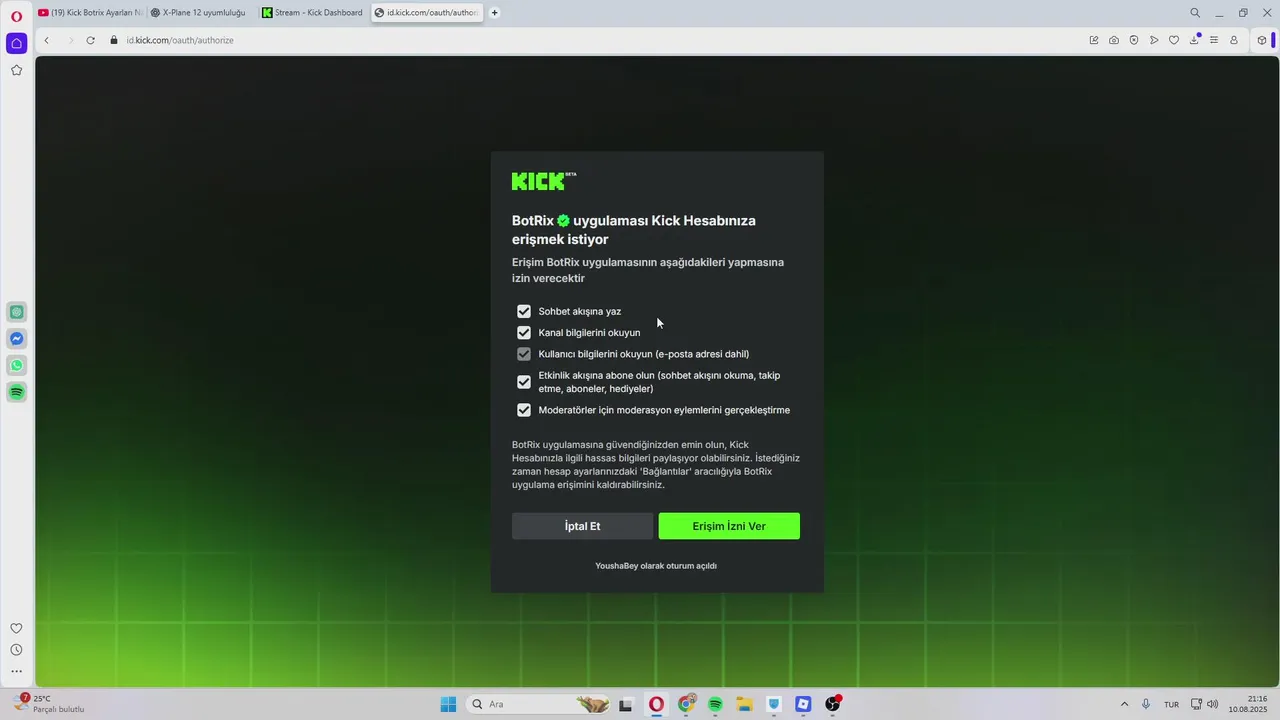Open the extensions cube icon
Image resolution: width=1280 pixels, height=720 pixels.
1262,40
